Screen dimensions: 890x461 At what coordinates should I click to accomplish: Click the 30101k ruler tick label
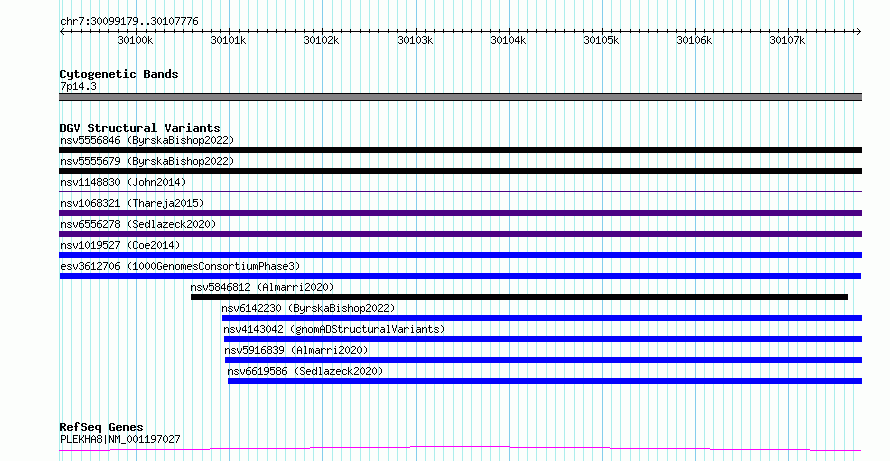pos(228,40)
